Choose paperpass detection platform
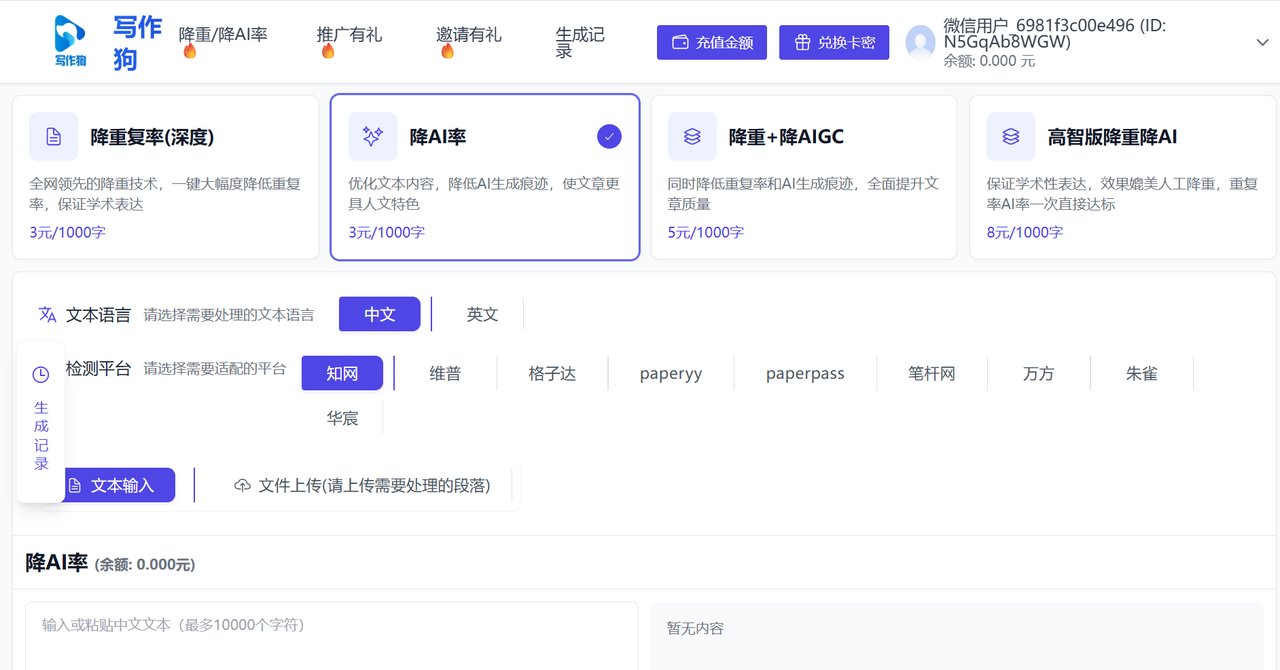The height and width of the screenshot is (670, 1280). [805, 373]
